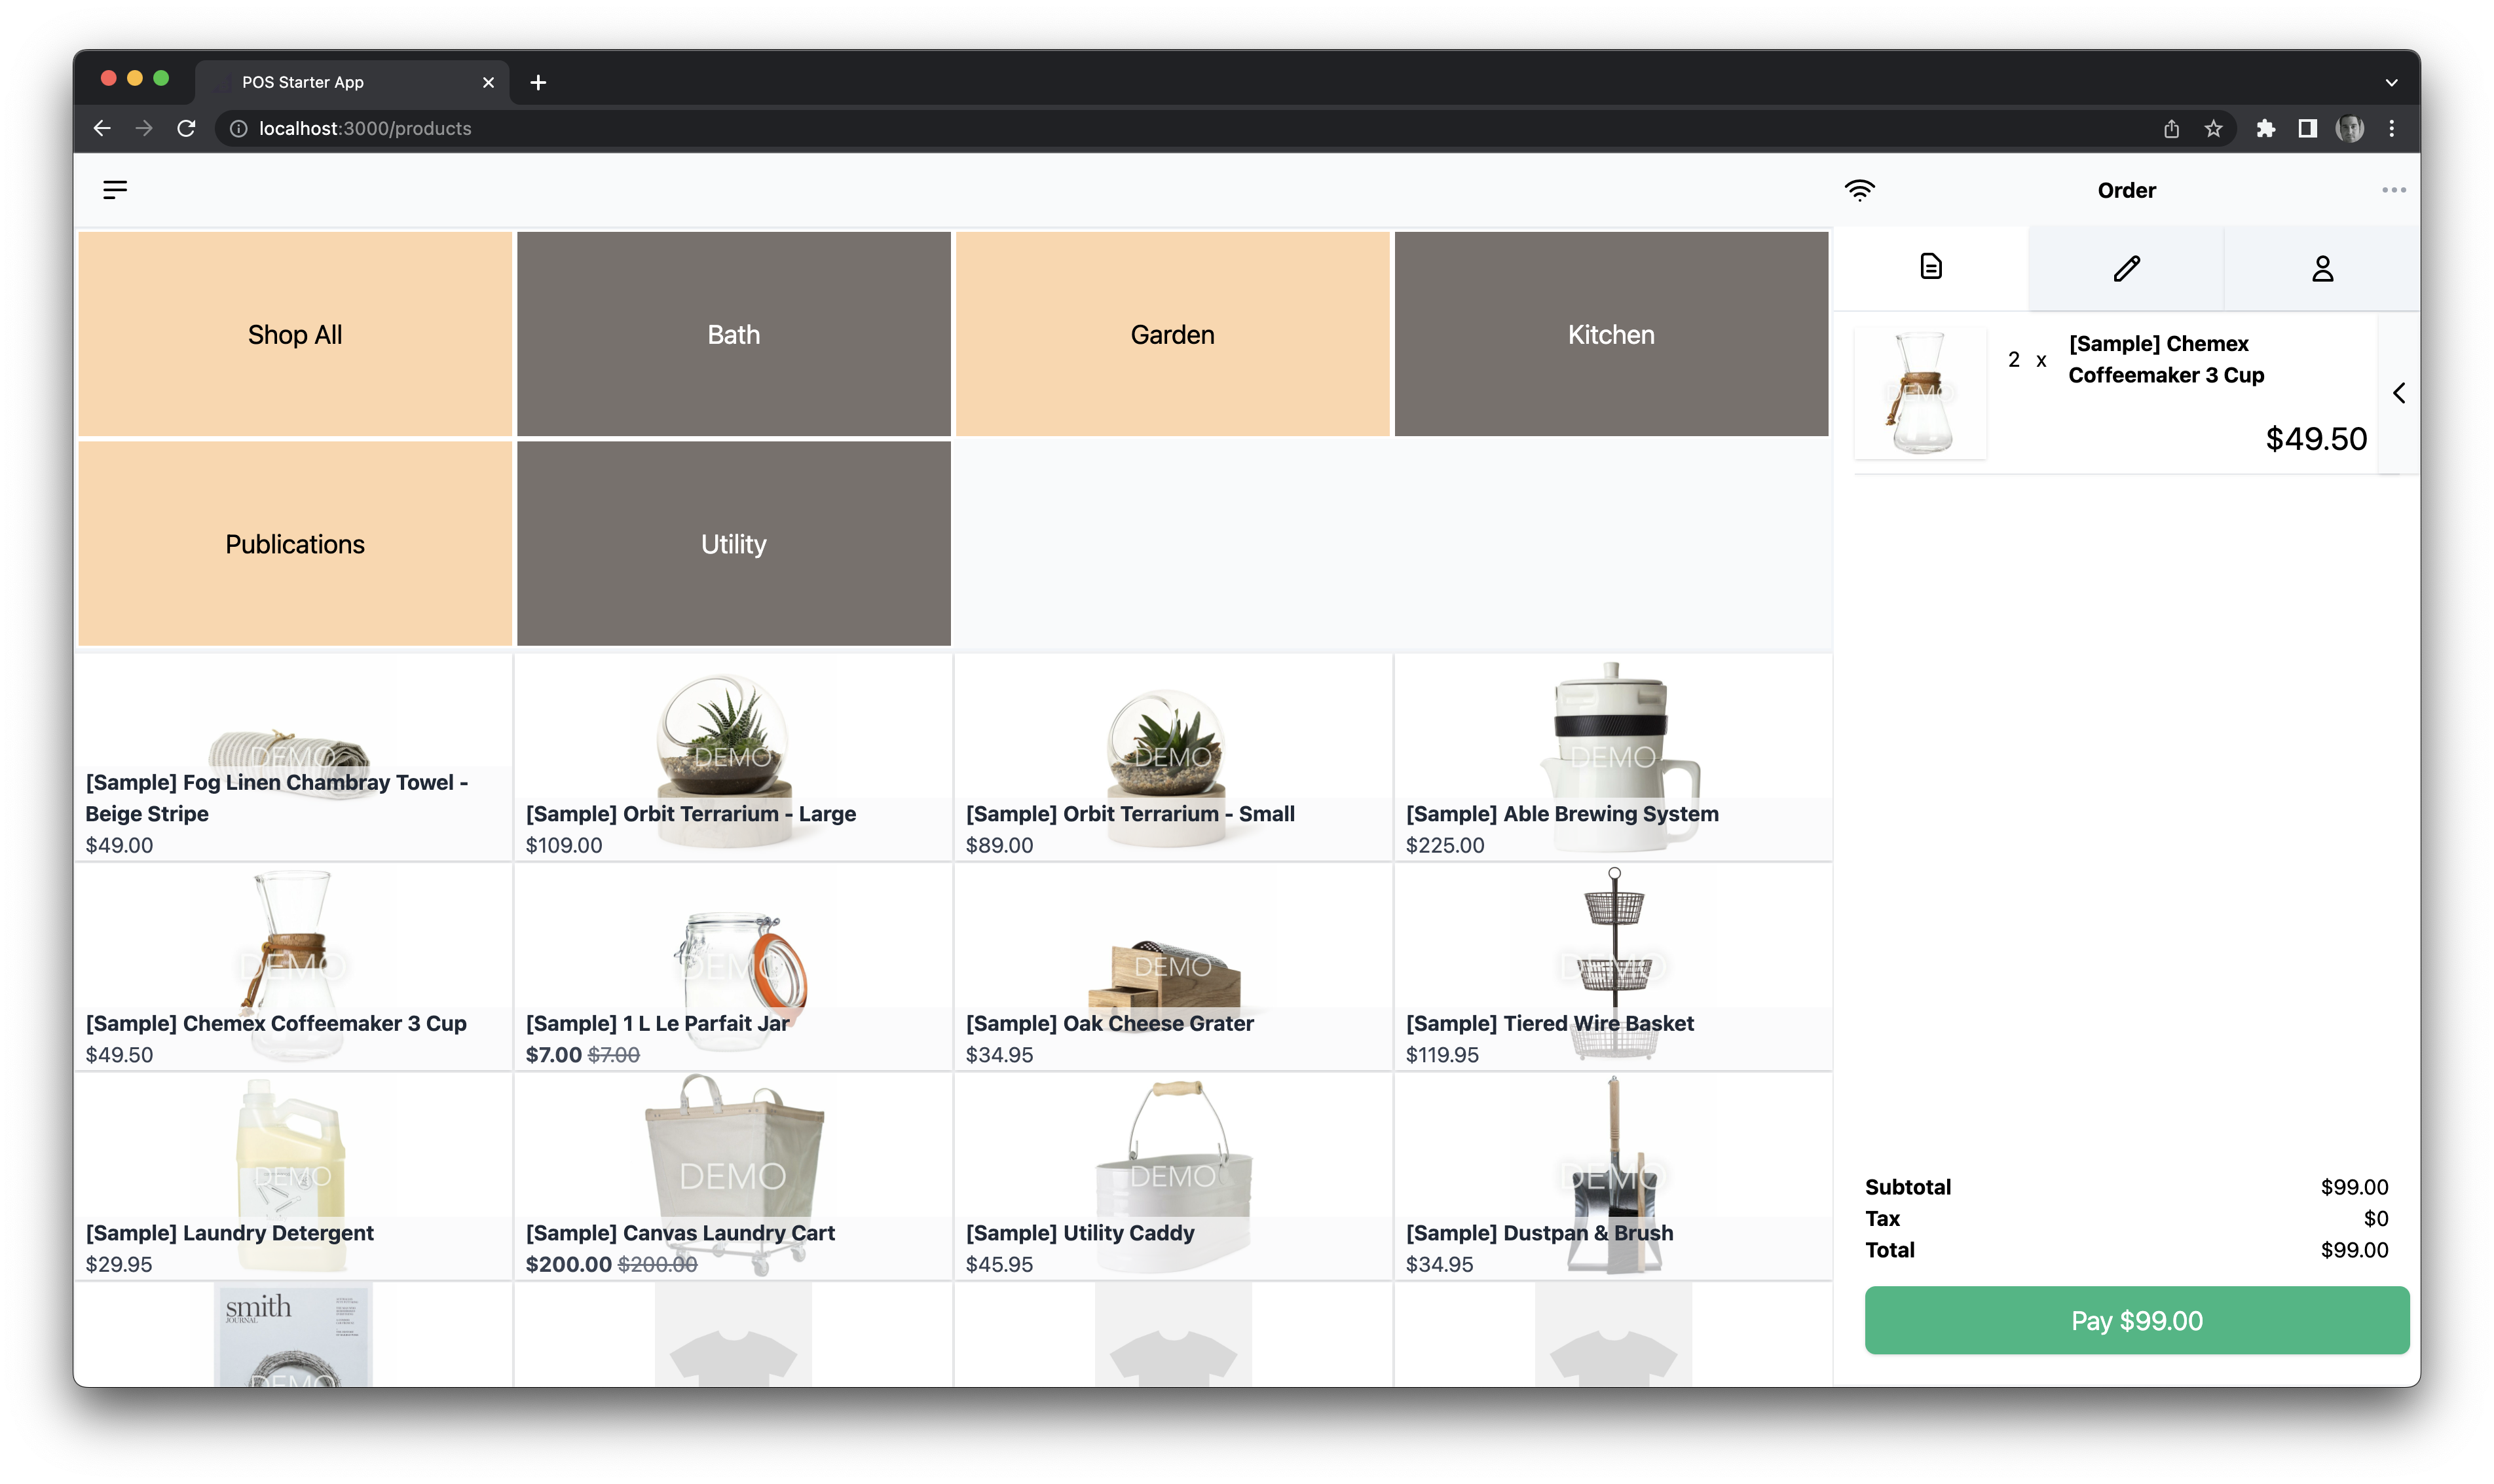2494x1484 pixels.
Task: Open the customer person tab
Action: [2322, 268]
